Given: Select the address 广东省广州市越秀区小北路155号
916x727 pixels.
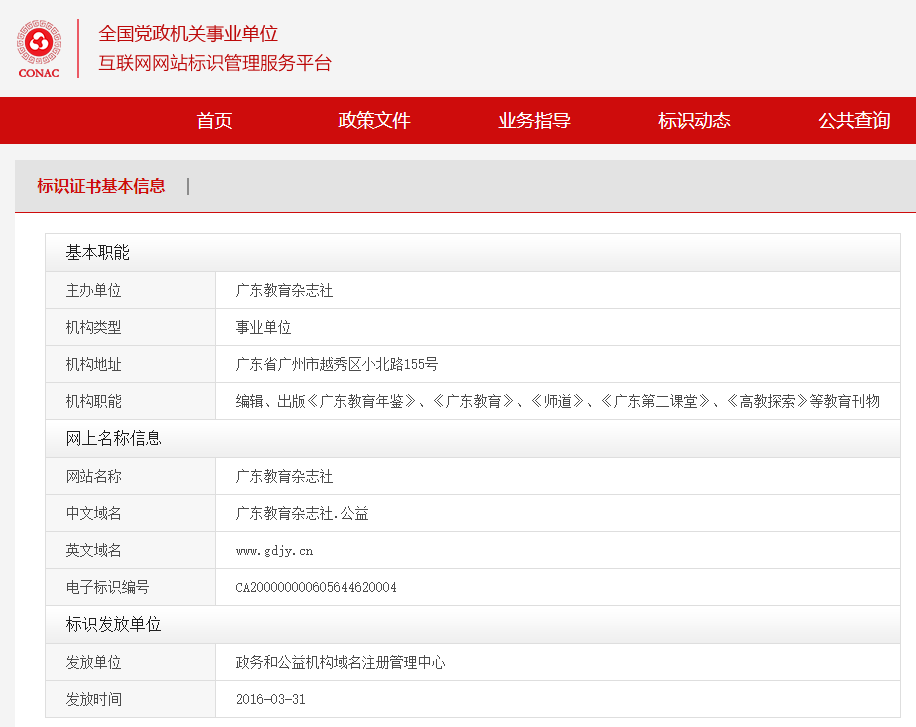Looking at the screenshot, I should 337,365.
